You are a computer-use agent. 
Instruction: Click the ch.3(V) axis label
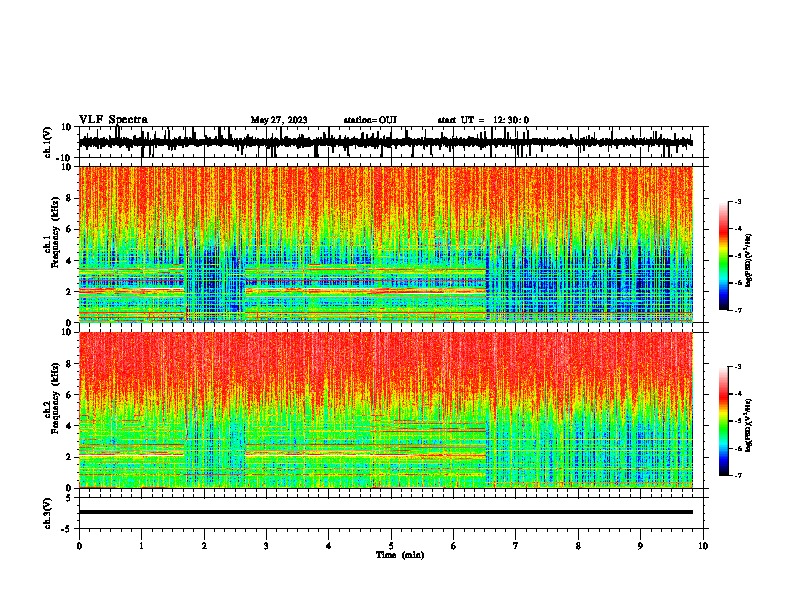pos(48,513)
